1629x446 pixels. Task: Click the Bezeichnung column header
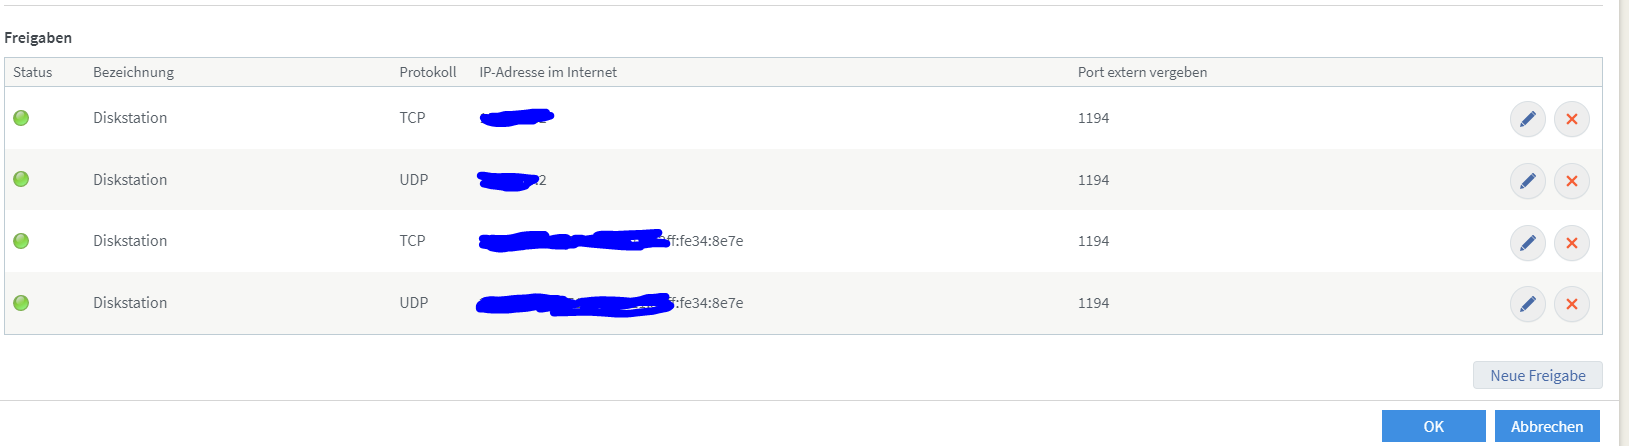133,72
